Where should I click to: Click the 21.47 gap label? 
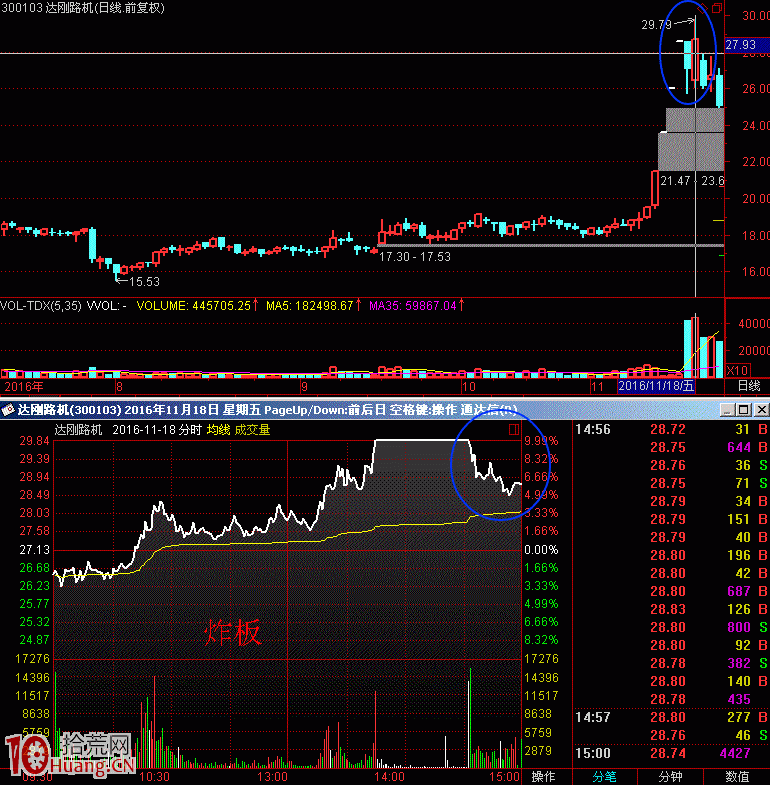pos(675,181)
